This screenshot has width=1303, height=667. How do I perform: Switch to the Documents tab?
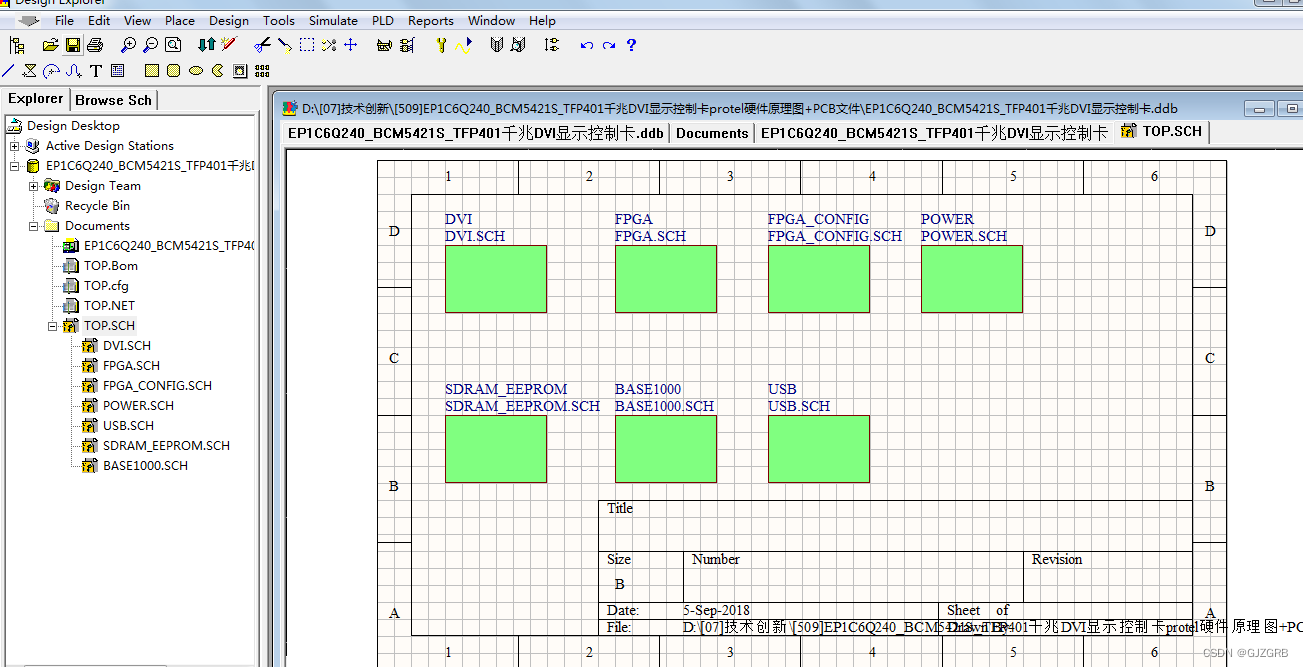coord(711,132)
